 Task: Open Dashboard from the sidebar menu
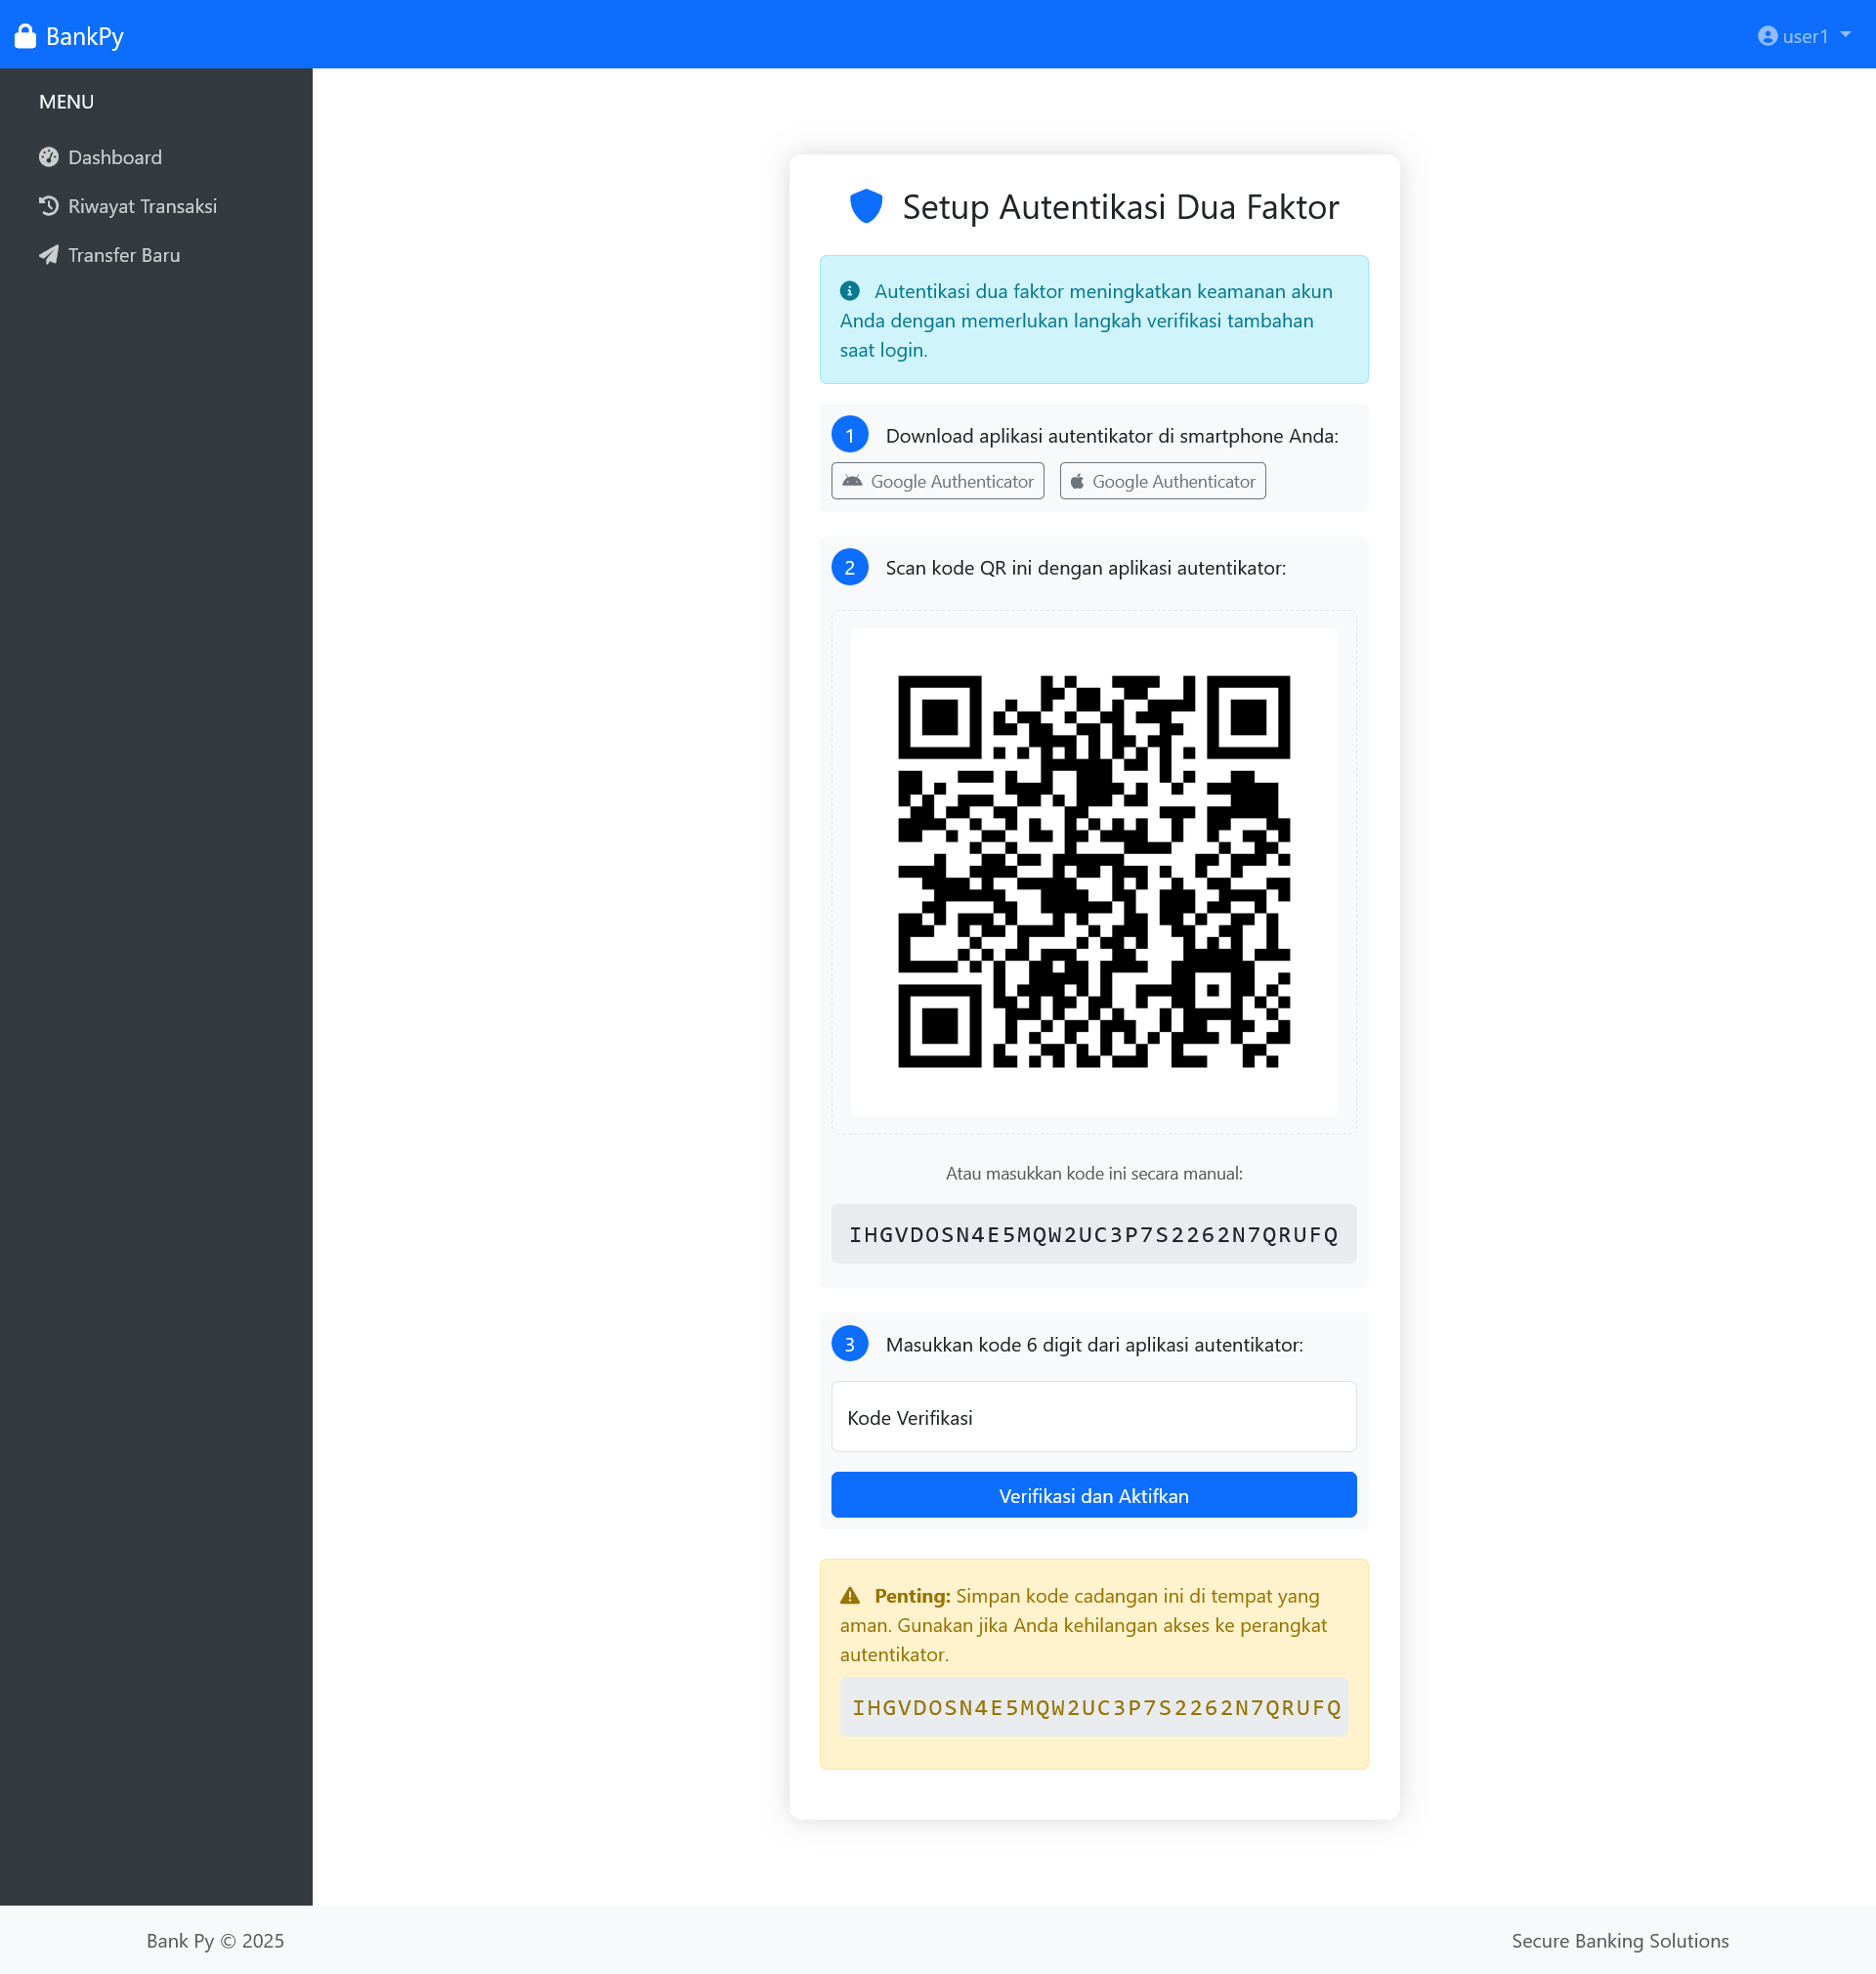pyautogui.click(x=114, y=157)
